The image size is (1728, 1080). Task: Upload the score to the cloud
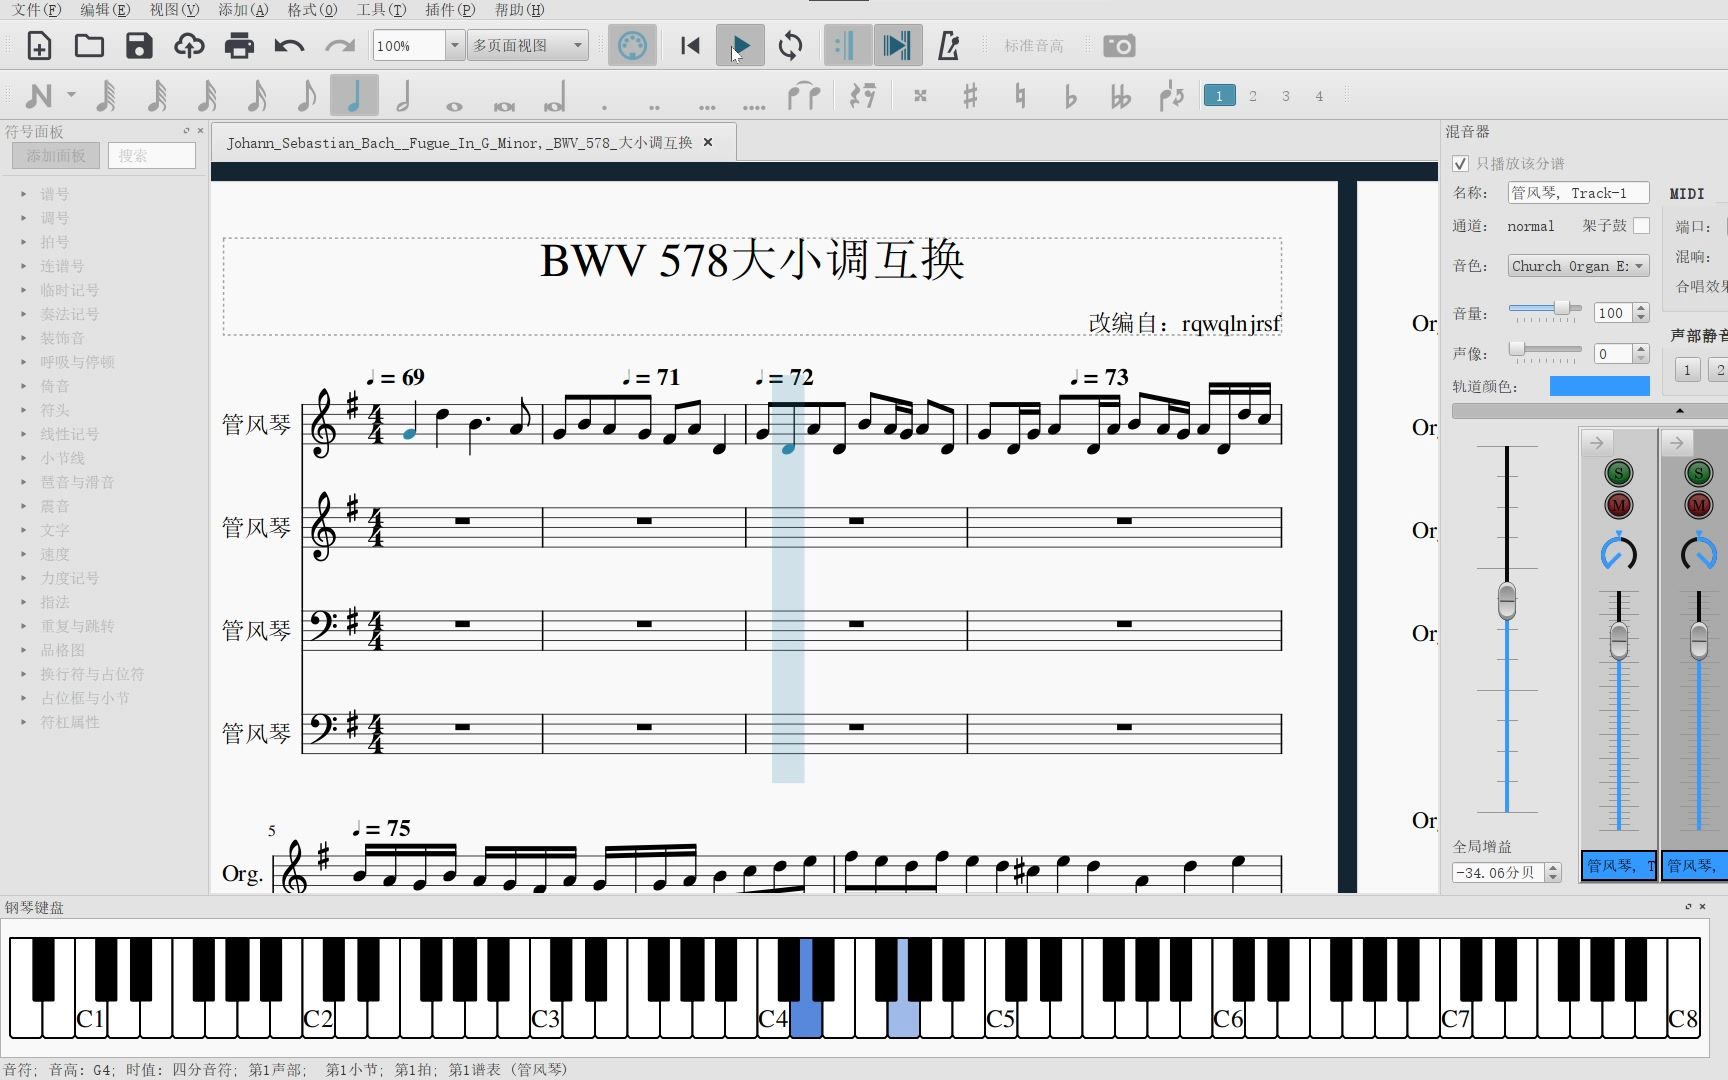189,46
